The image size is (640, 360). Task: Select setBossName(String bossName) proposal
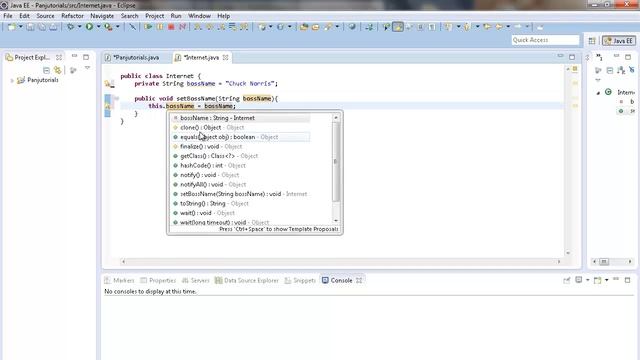240,194
